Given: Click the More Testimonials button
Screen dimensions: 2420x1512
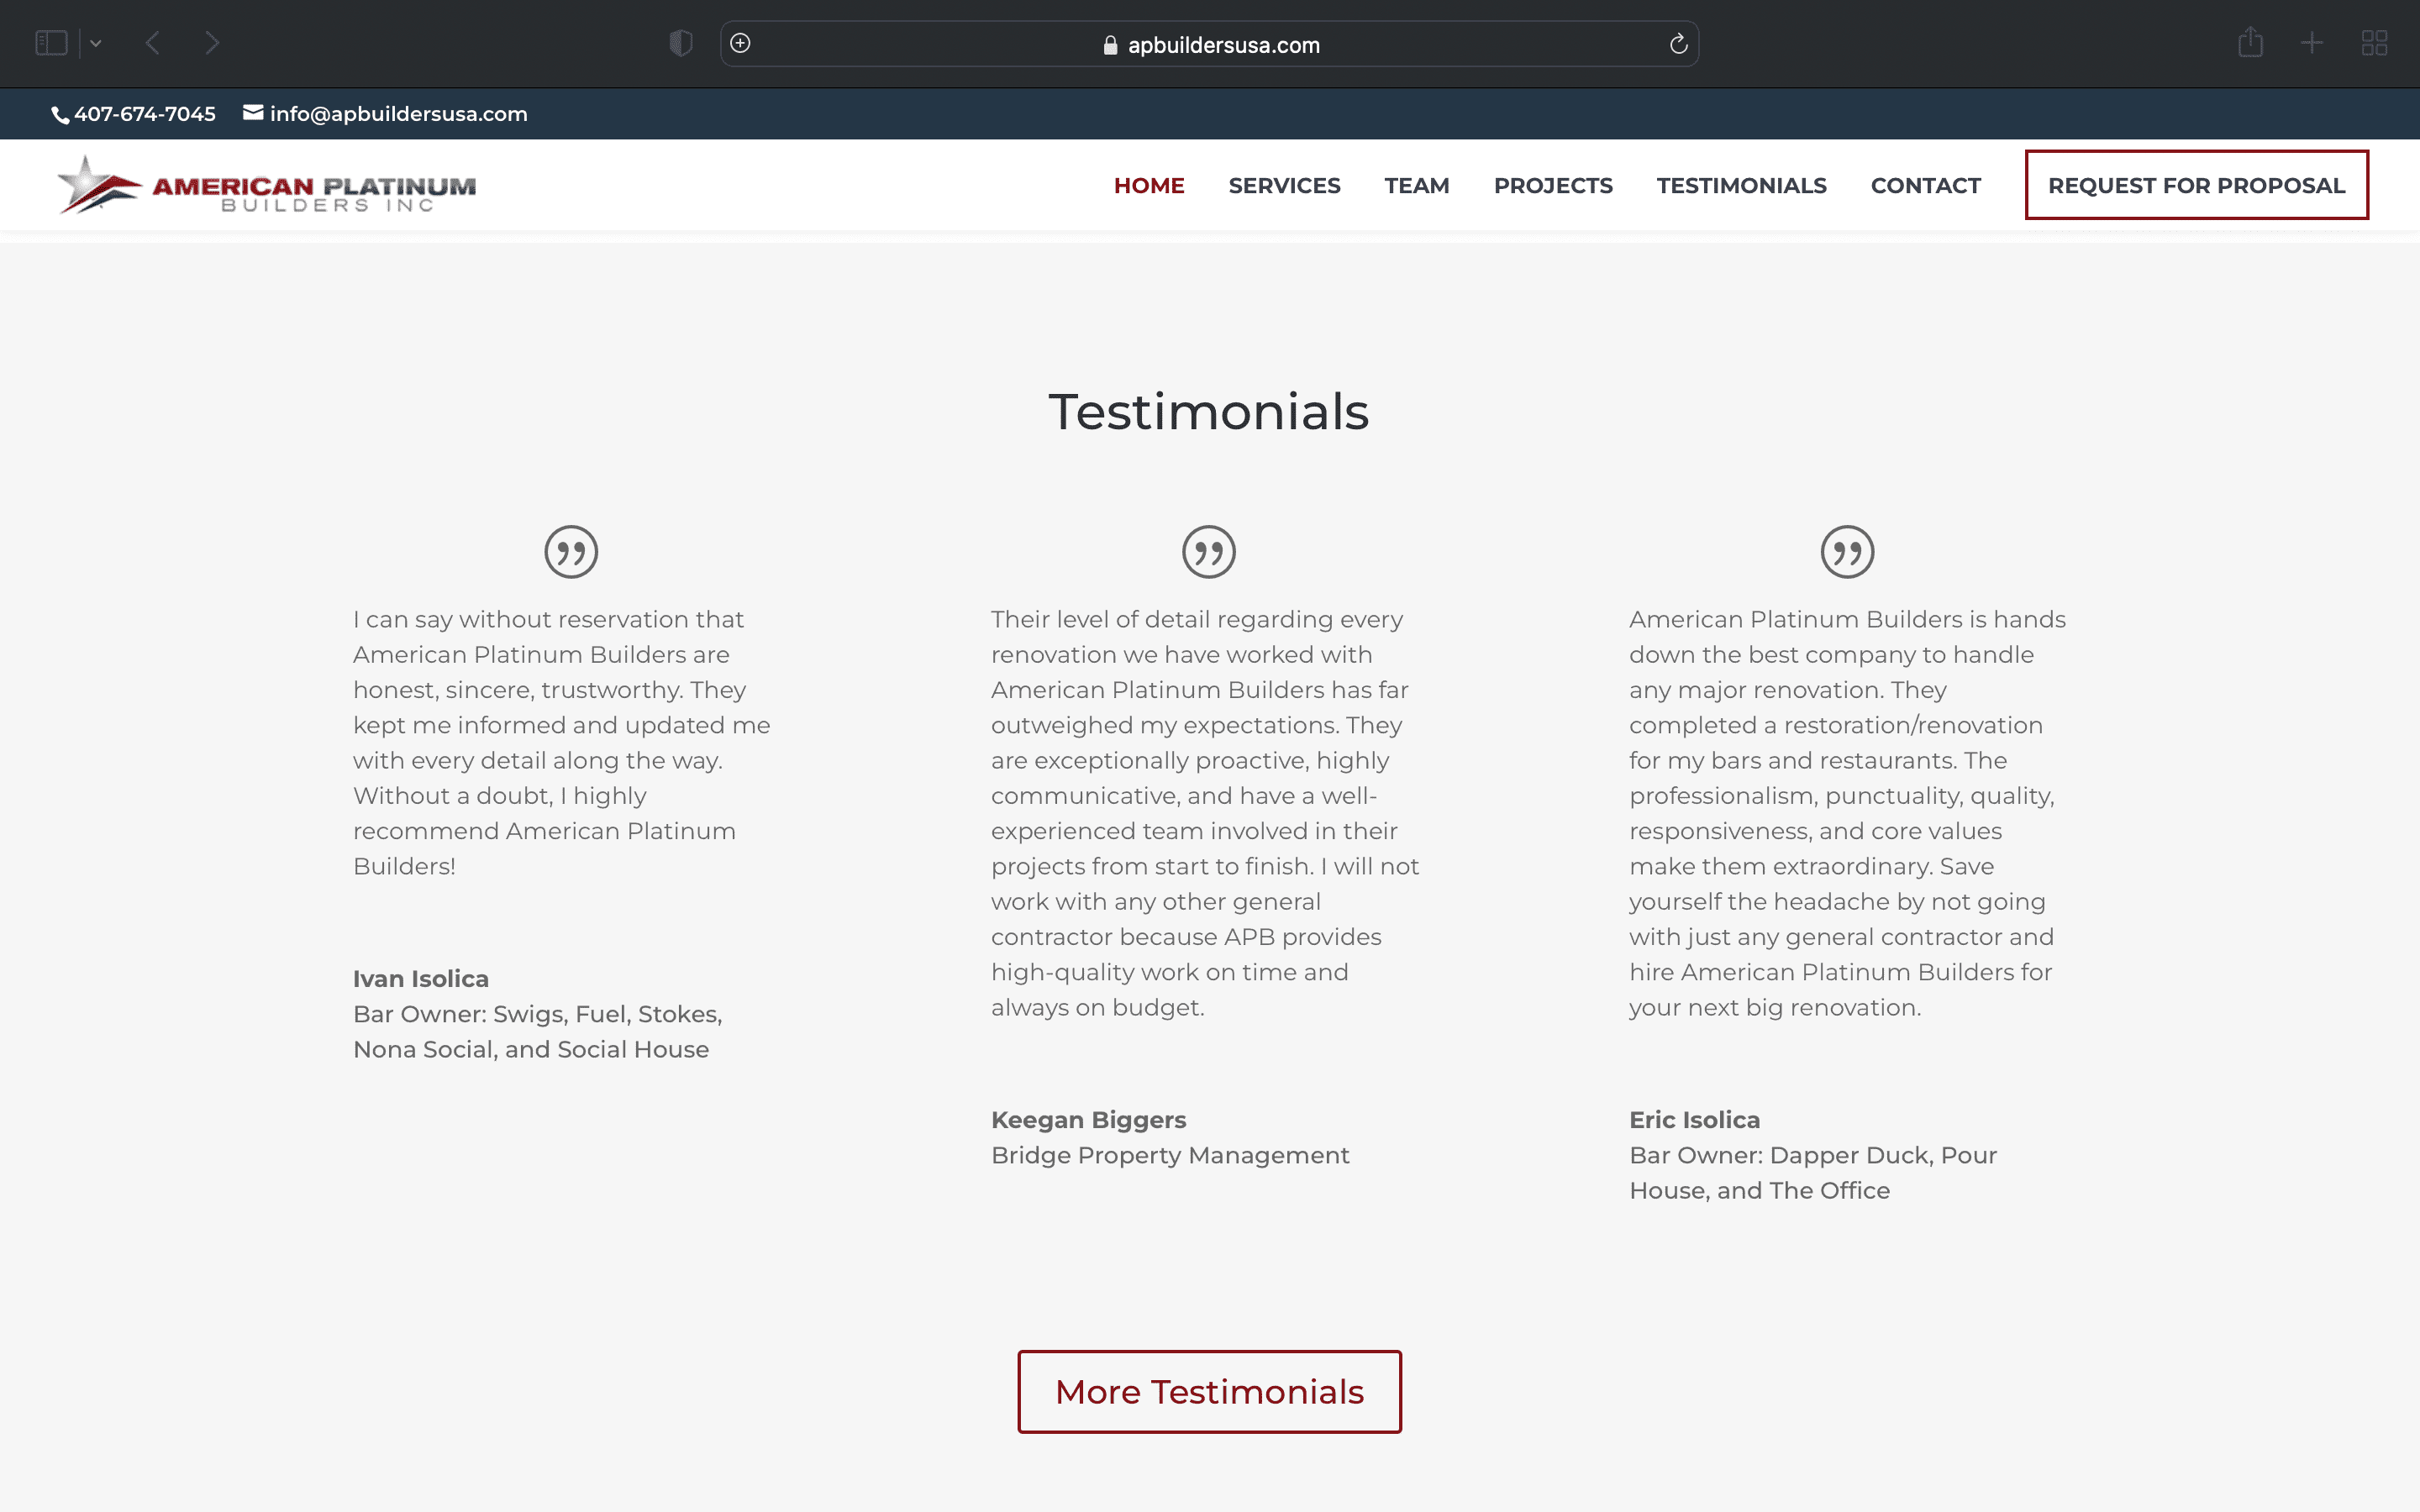Looking at the screenshot, I should 1210,1392.
